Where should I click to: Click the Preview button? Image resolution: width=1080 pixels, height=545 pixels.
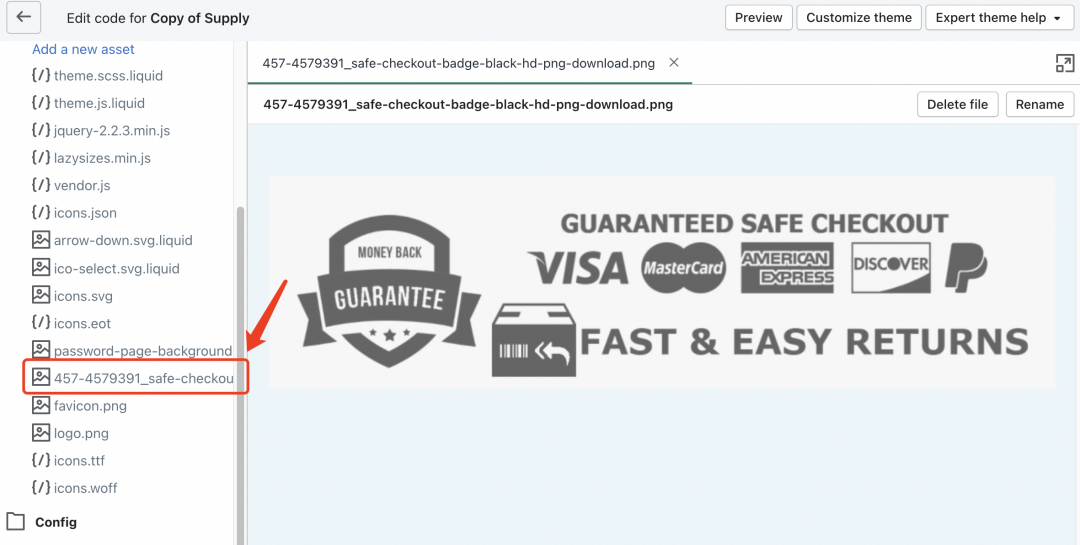(x=758, y=18)
